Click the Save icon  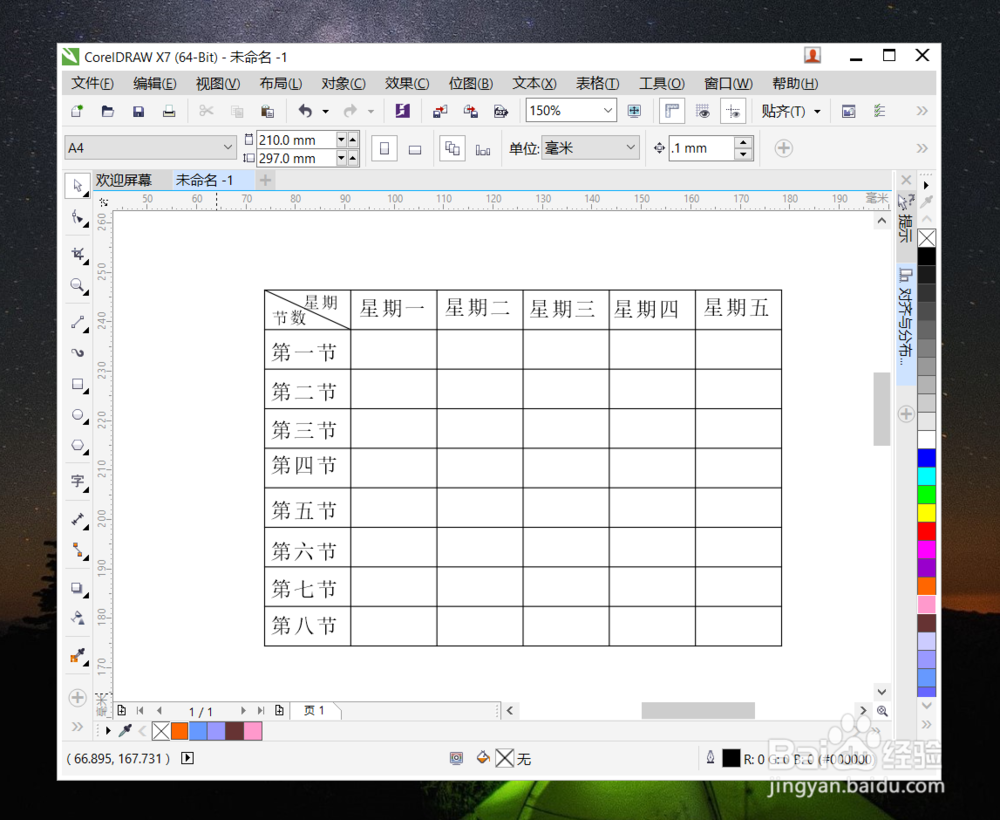click(138, 111)
